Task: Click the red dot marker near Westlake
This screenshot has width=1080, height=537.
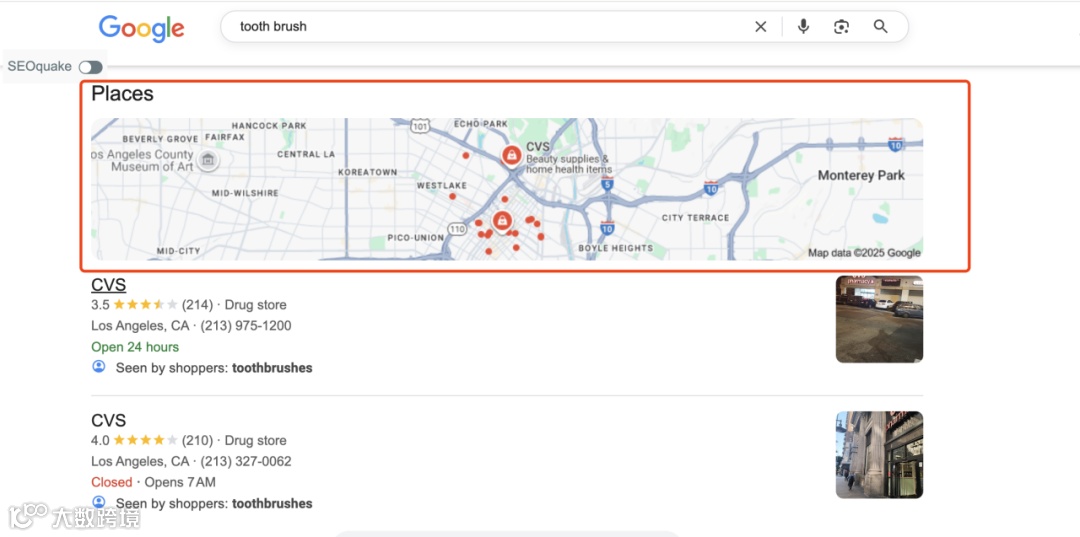Action: 453,196
